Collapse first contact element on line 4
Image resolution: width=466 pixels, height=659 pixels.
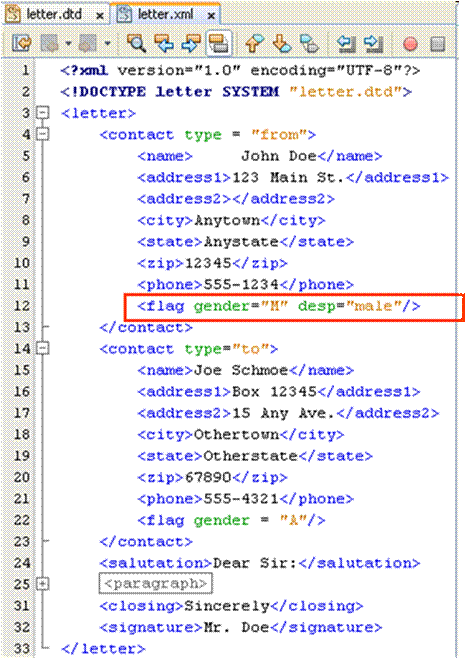click(42, 134)
